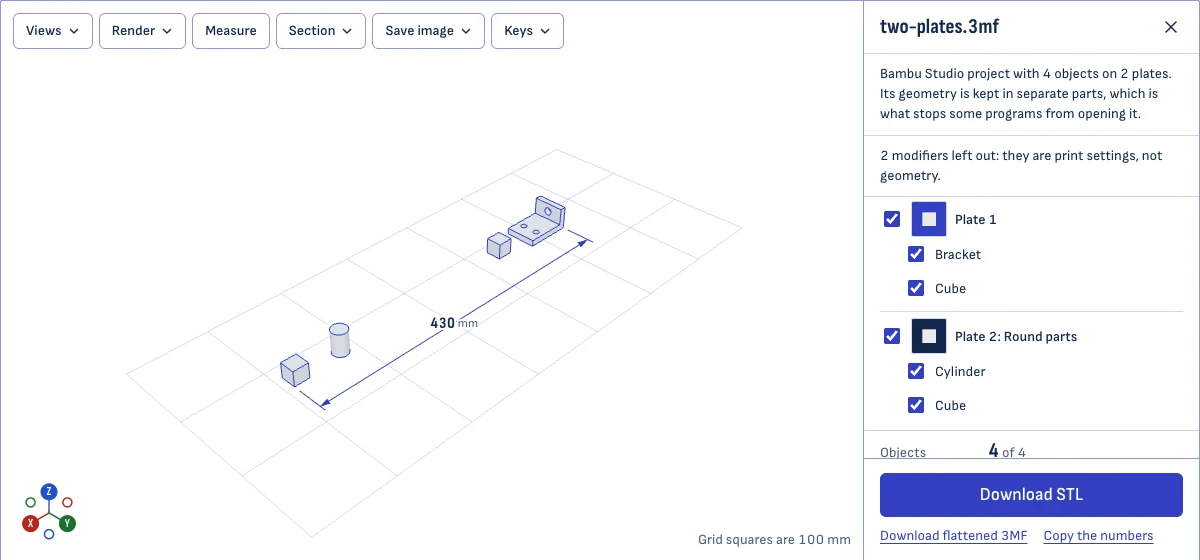The image size is (1200, 560).
Task: Click the hollow green negative-Y gizmo circle
Action: point(31,502)
